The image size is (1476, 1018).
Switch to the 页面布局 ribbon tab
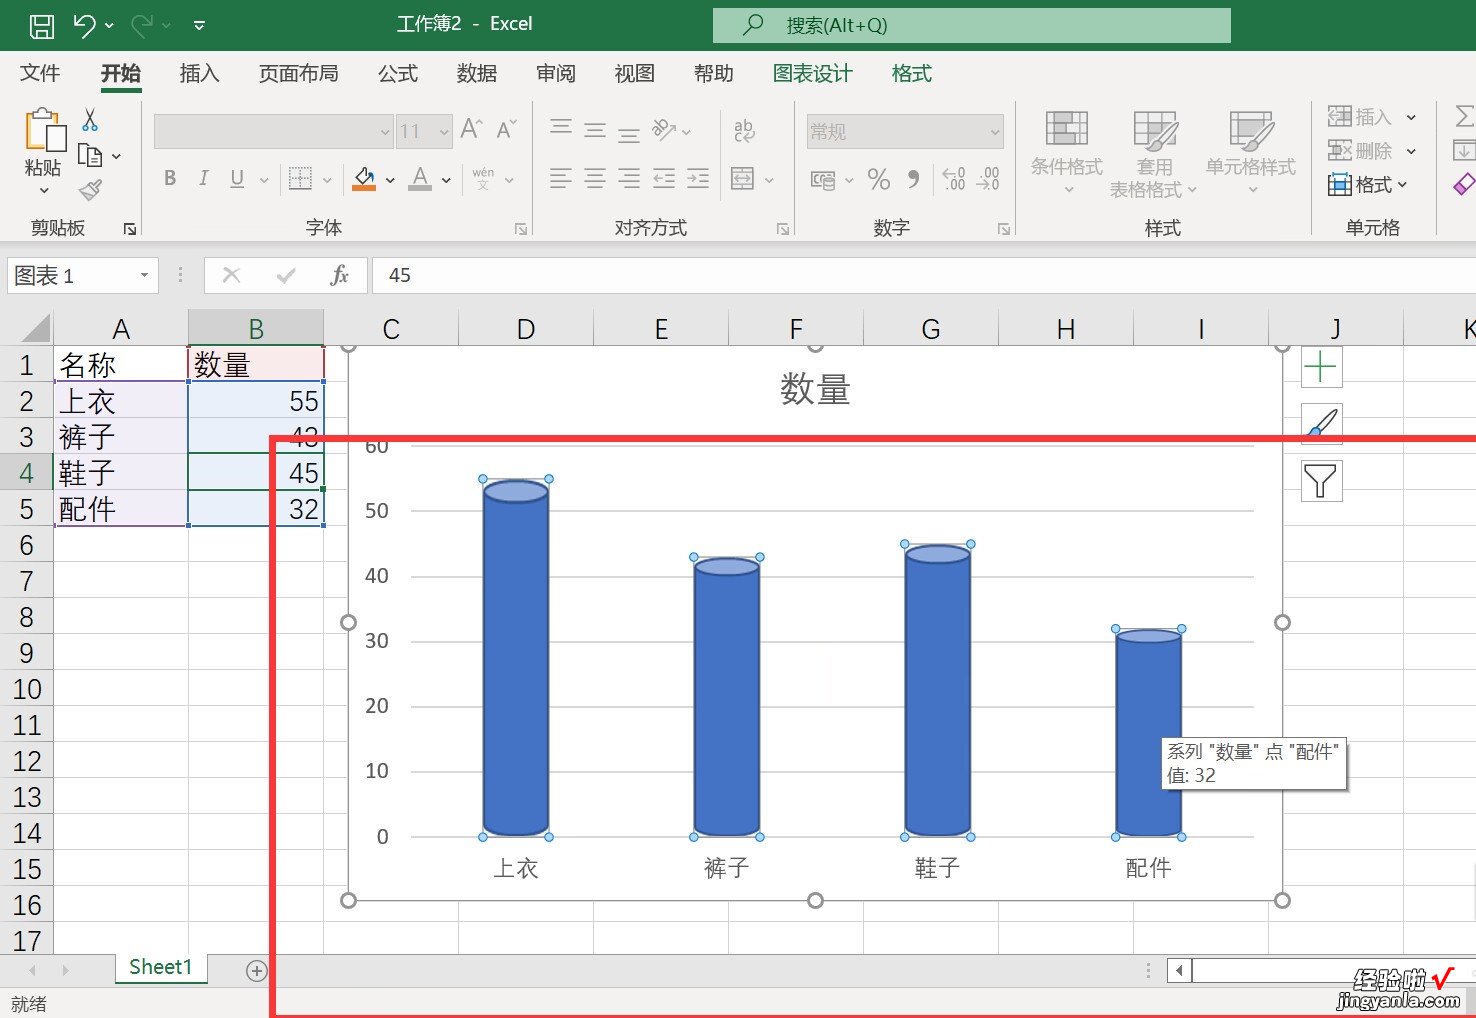[298, 73]
